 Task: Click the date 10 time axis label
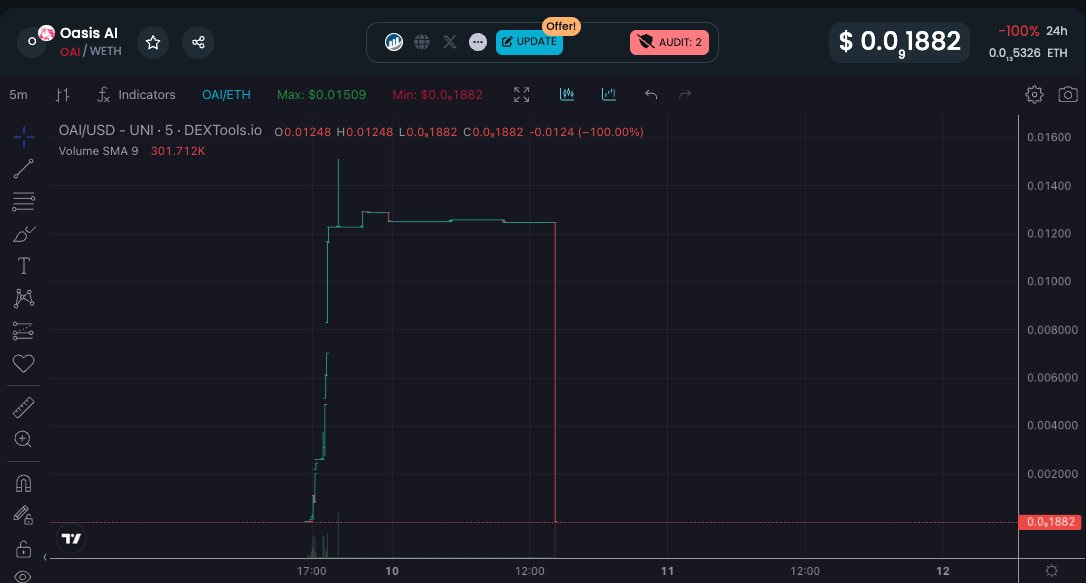tap(392, 571)
